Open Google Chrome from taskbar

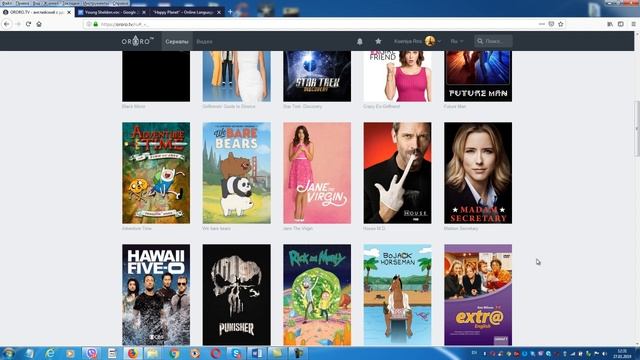[174, 353]
